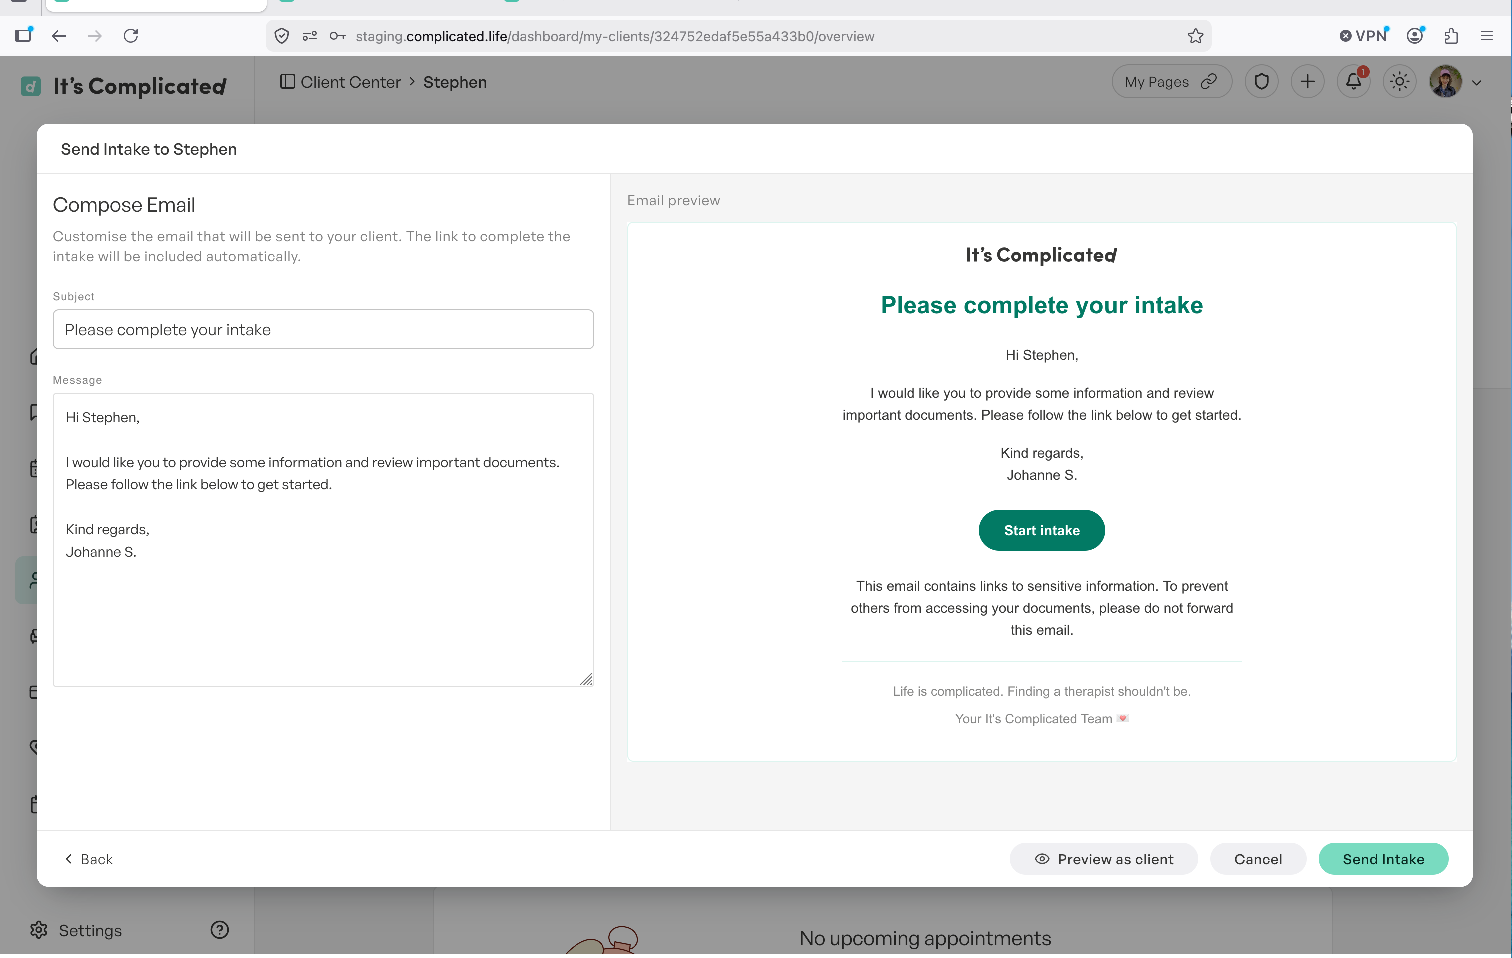1512x958 pixels.
Task: Click into the Message text area
Action: pyautogui.click(x=323, y=540)
